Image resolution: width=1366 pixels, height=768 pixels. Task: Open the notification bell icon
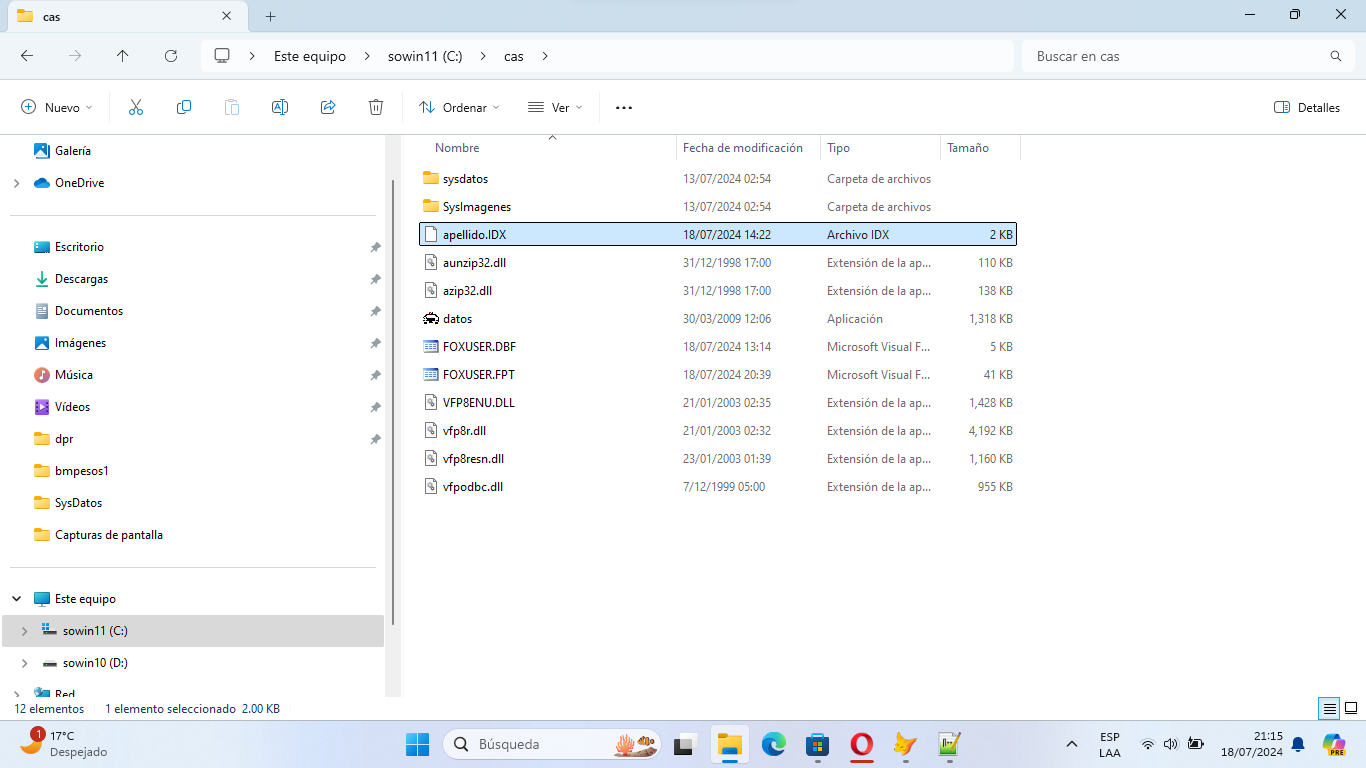[1298, 744]
